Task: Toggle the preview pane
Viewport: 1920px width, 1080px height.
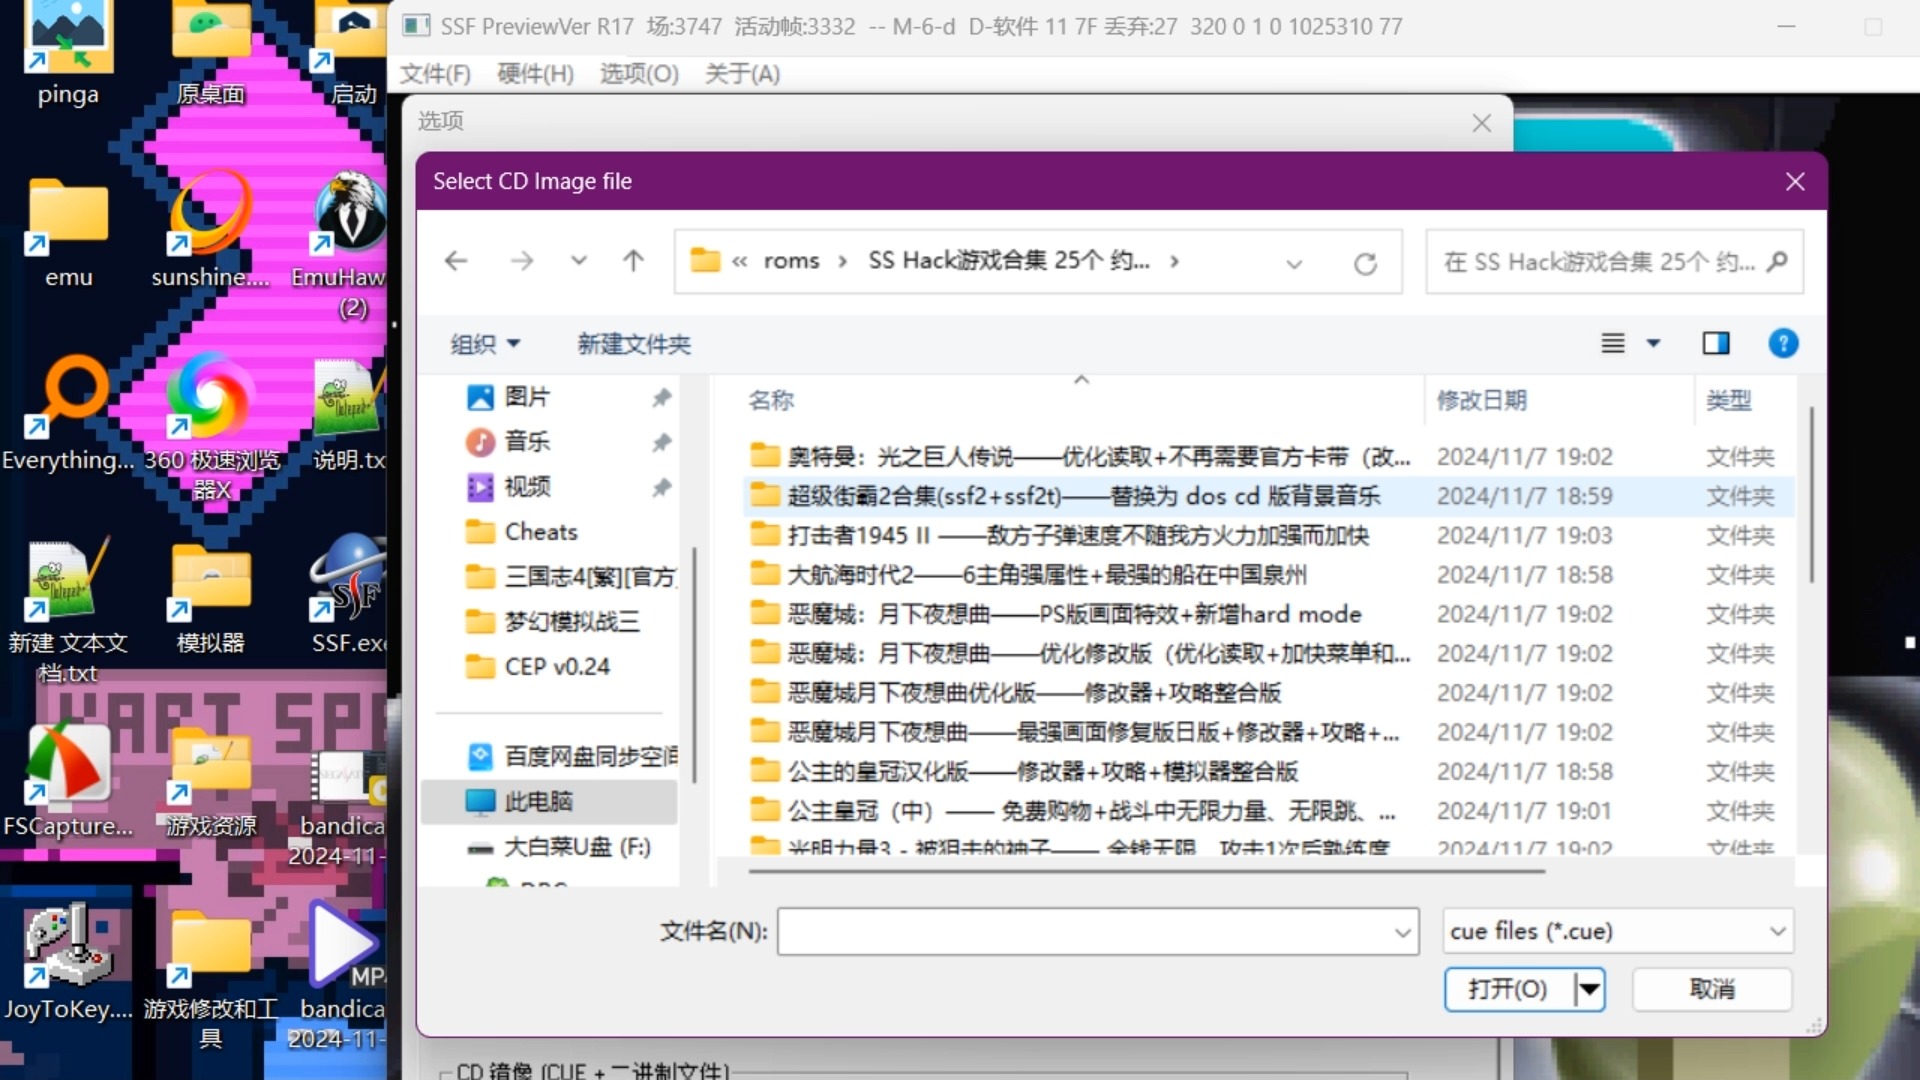Action: coord(1716,343)
